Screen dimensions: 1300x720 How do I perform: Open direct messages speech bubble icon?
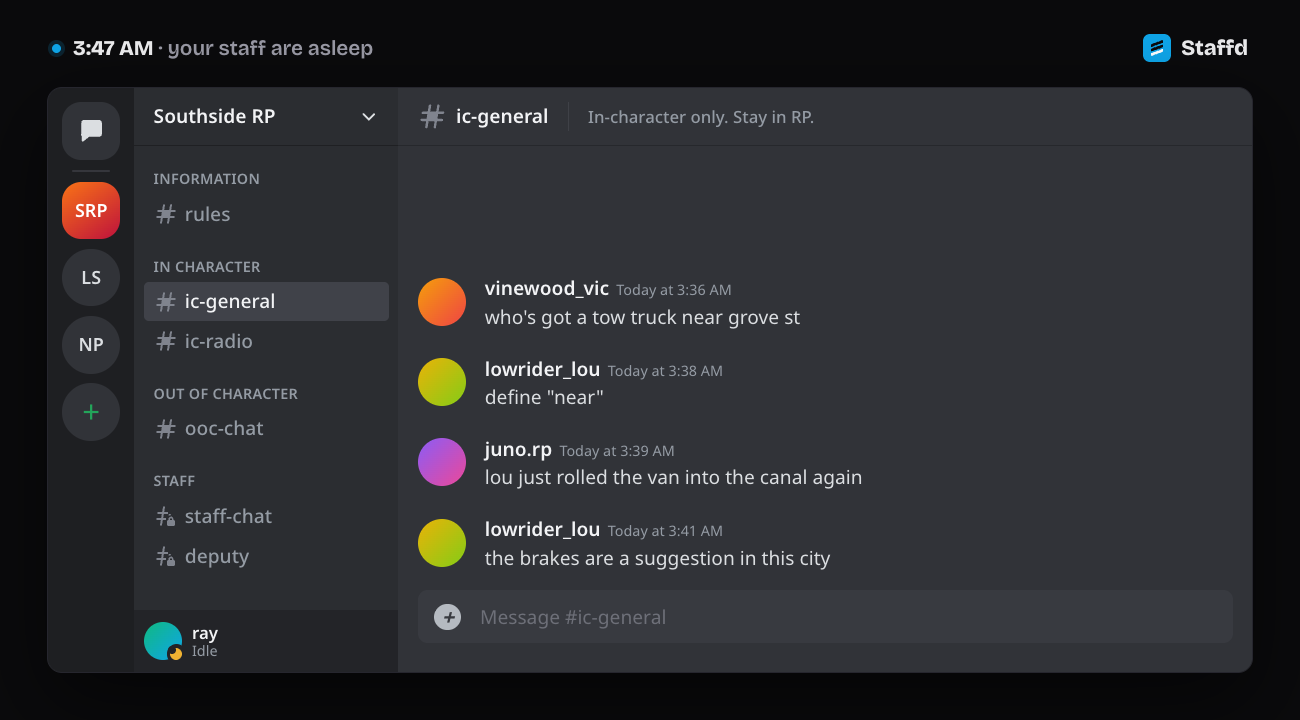point(91,131)
